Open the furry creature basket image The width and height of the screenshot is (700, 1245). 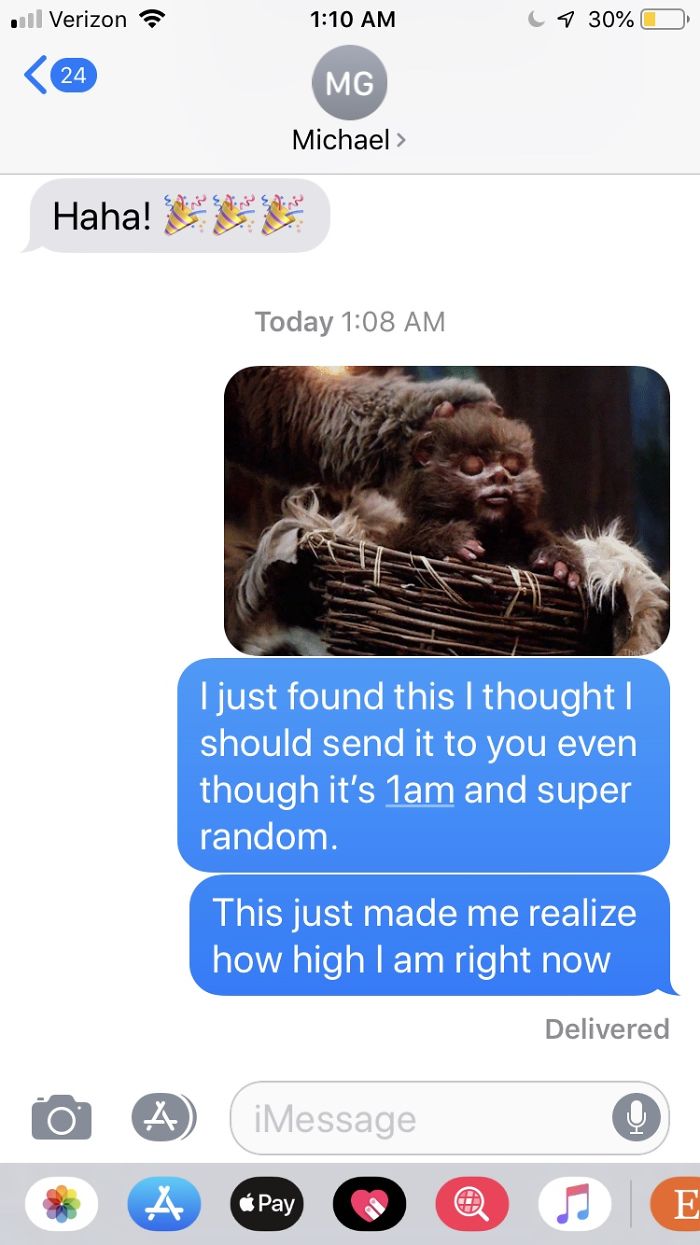(446, 511)
